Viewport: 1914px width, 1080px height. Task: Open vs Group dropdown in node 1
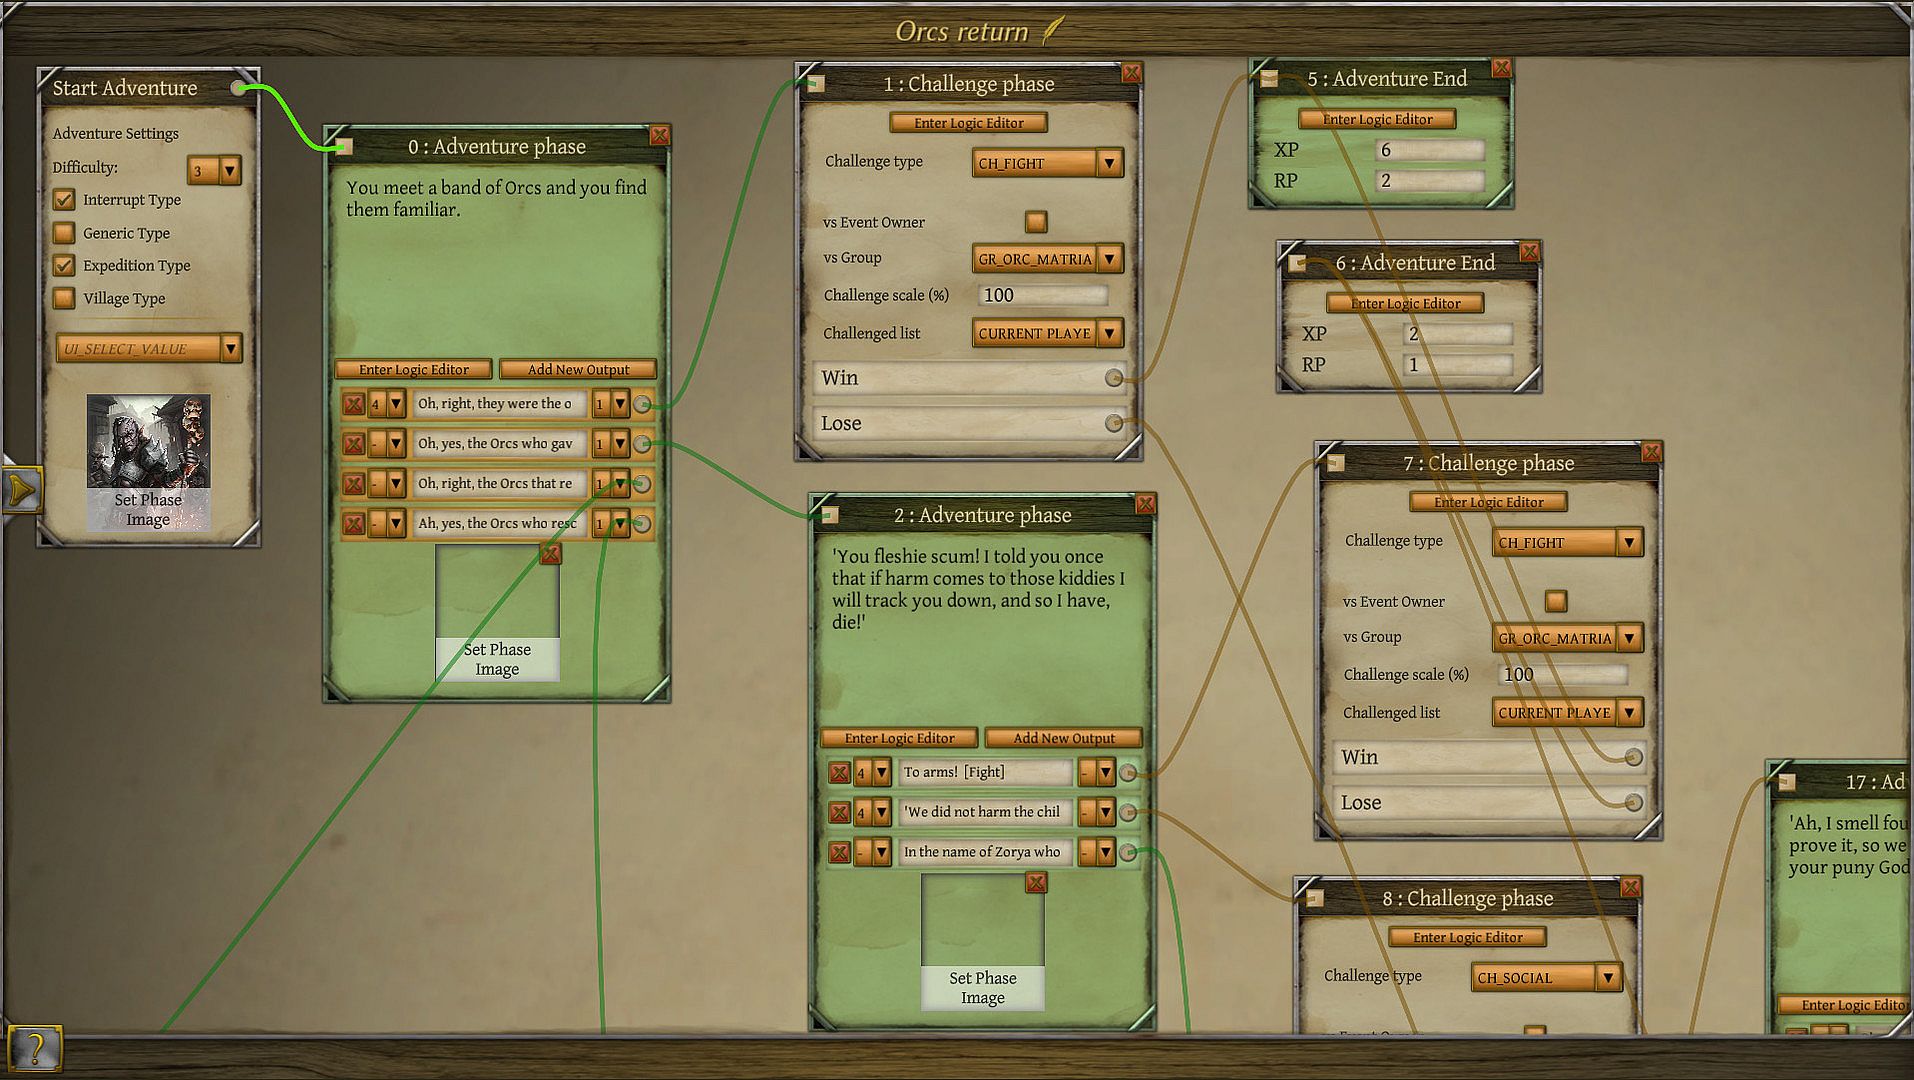pos(1048,259)
